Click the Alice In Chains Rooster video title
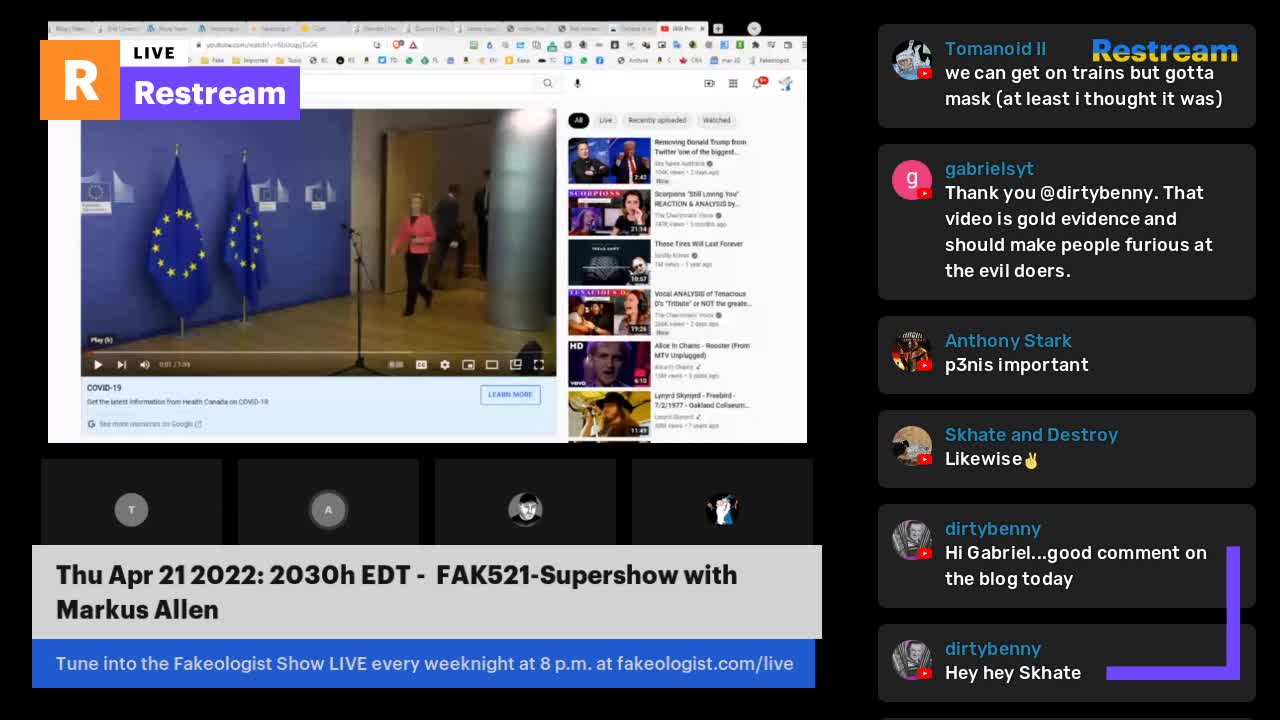This screenshot has height=720, width=1280. 702,350
